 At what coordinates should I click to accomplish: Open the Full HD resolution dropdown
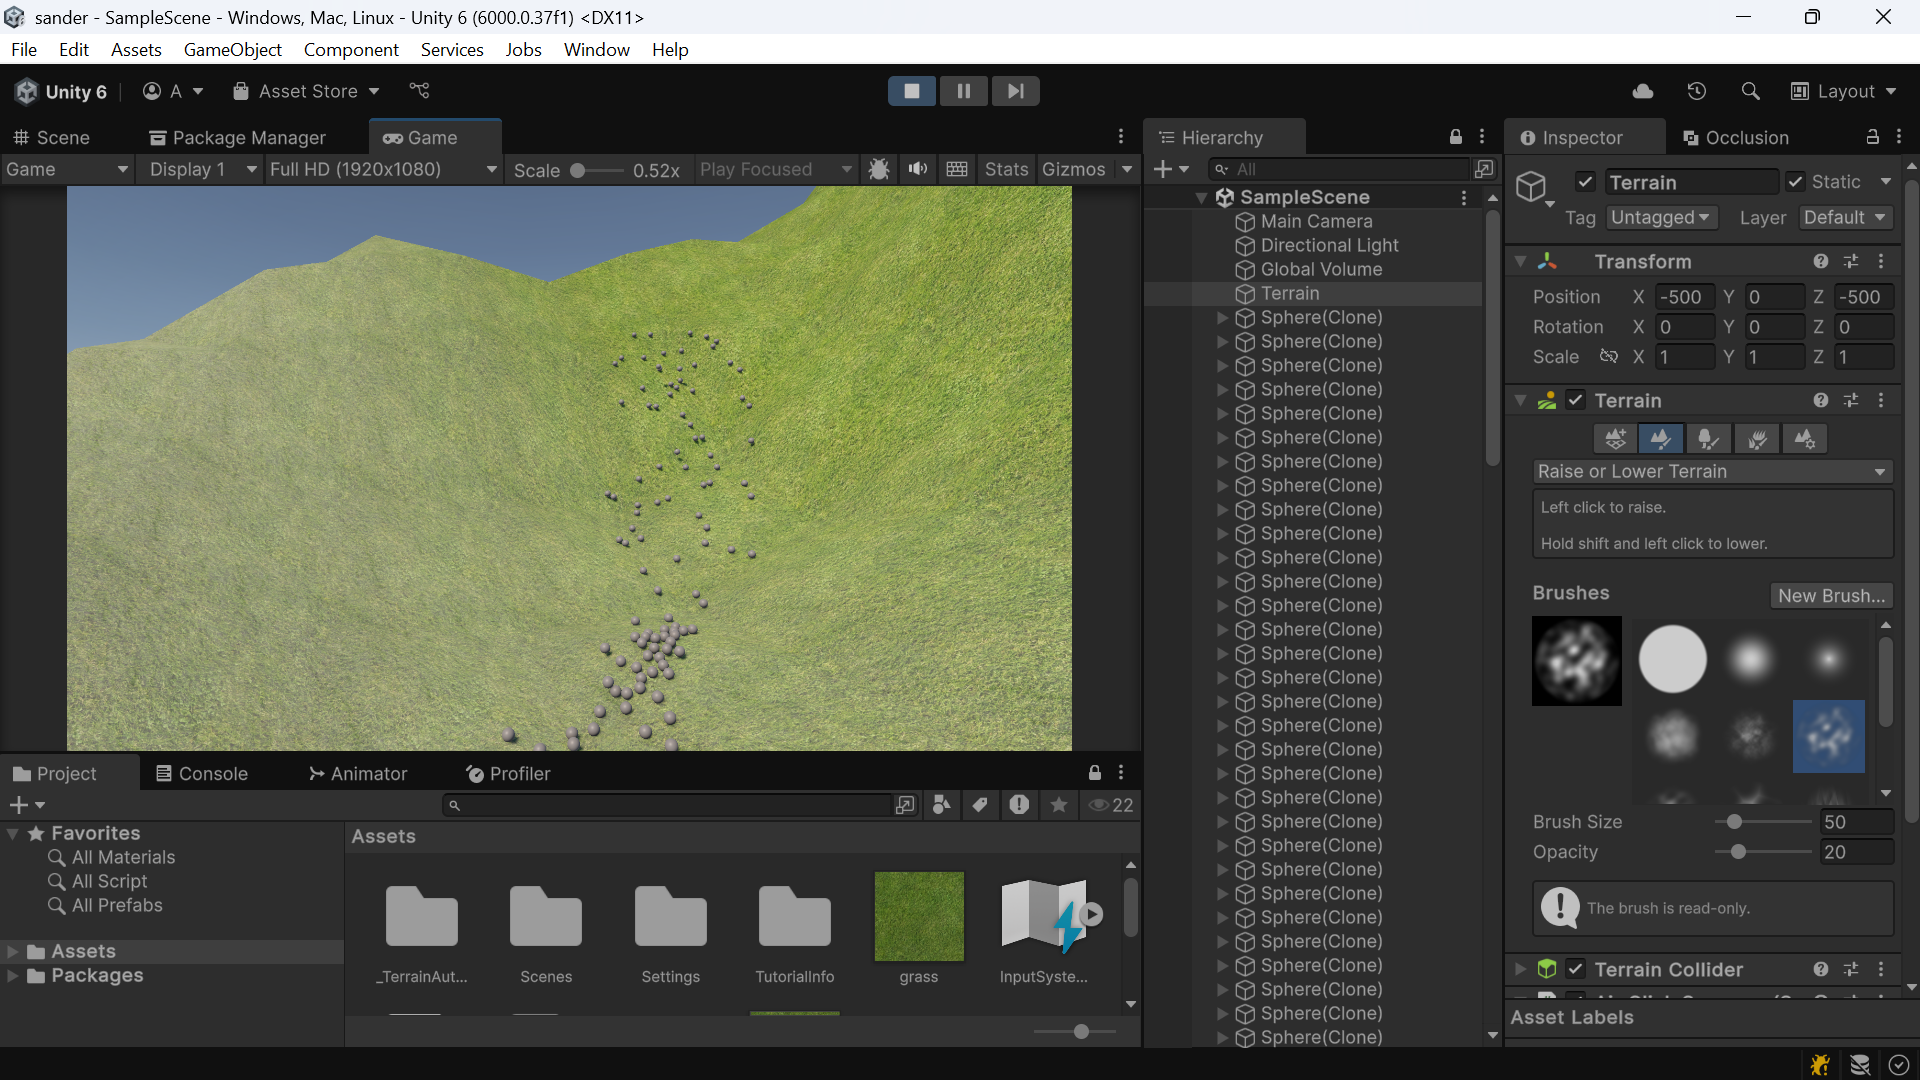click(x=383, y=169)
